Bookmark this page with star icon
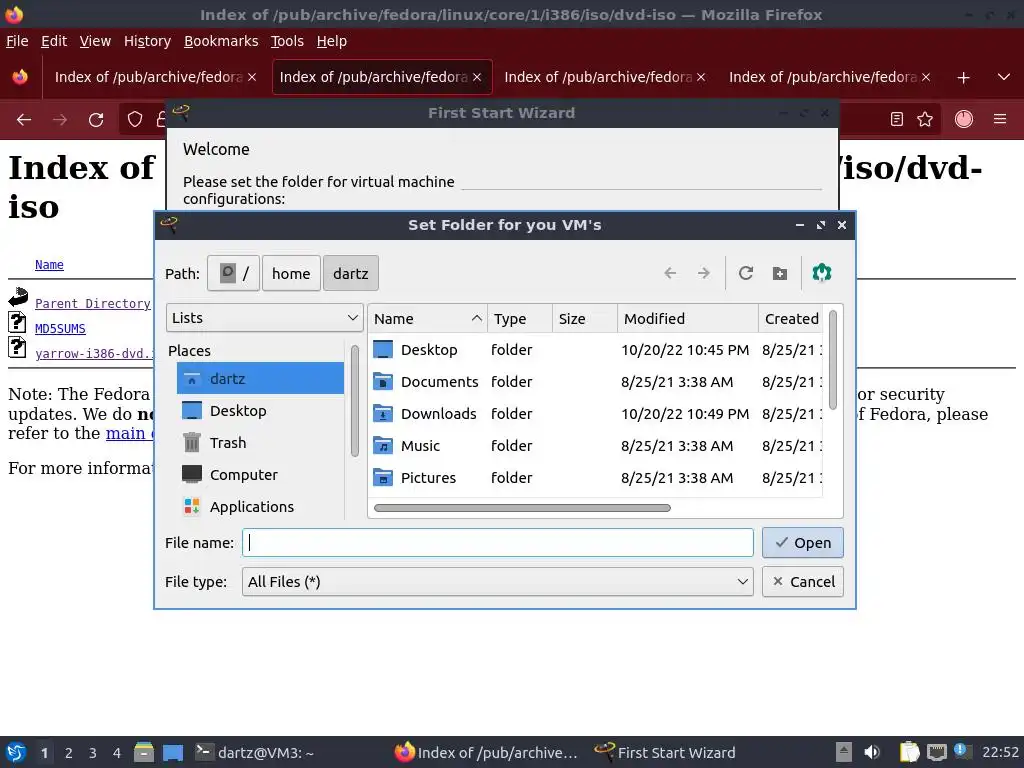Screen dimensions: 1024x768 pos(925,119)
